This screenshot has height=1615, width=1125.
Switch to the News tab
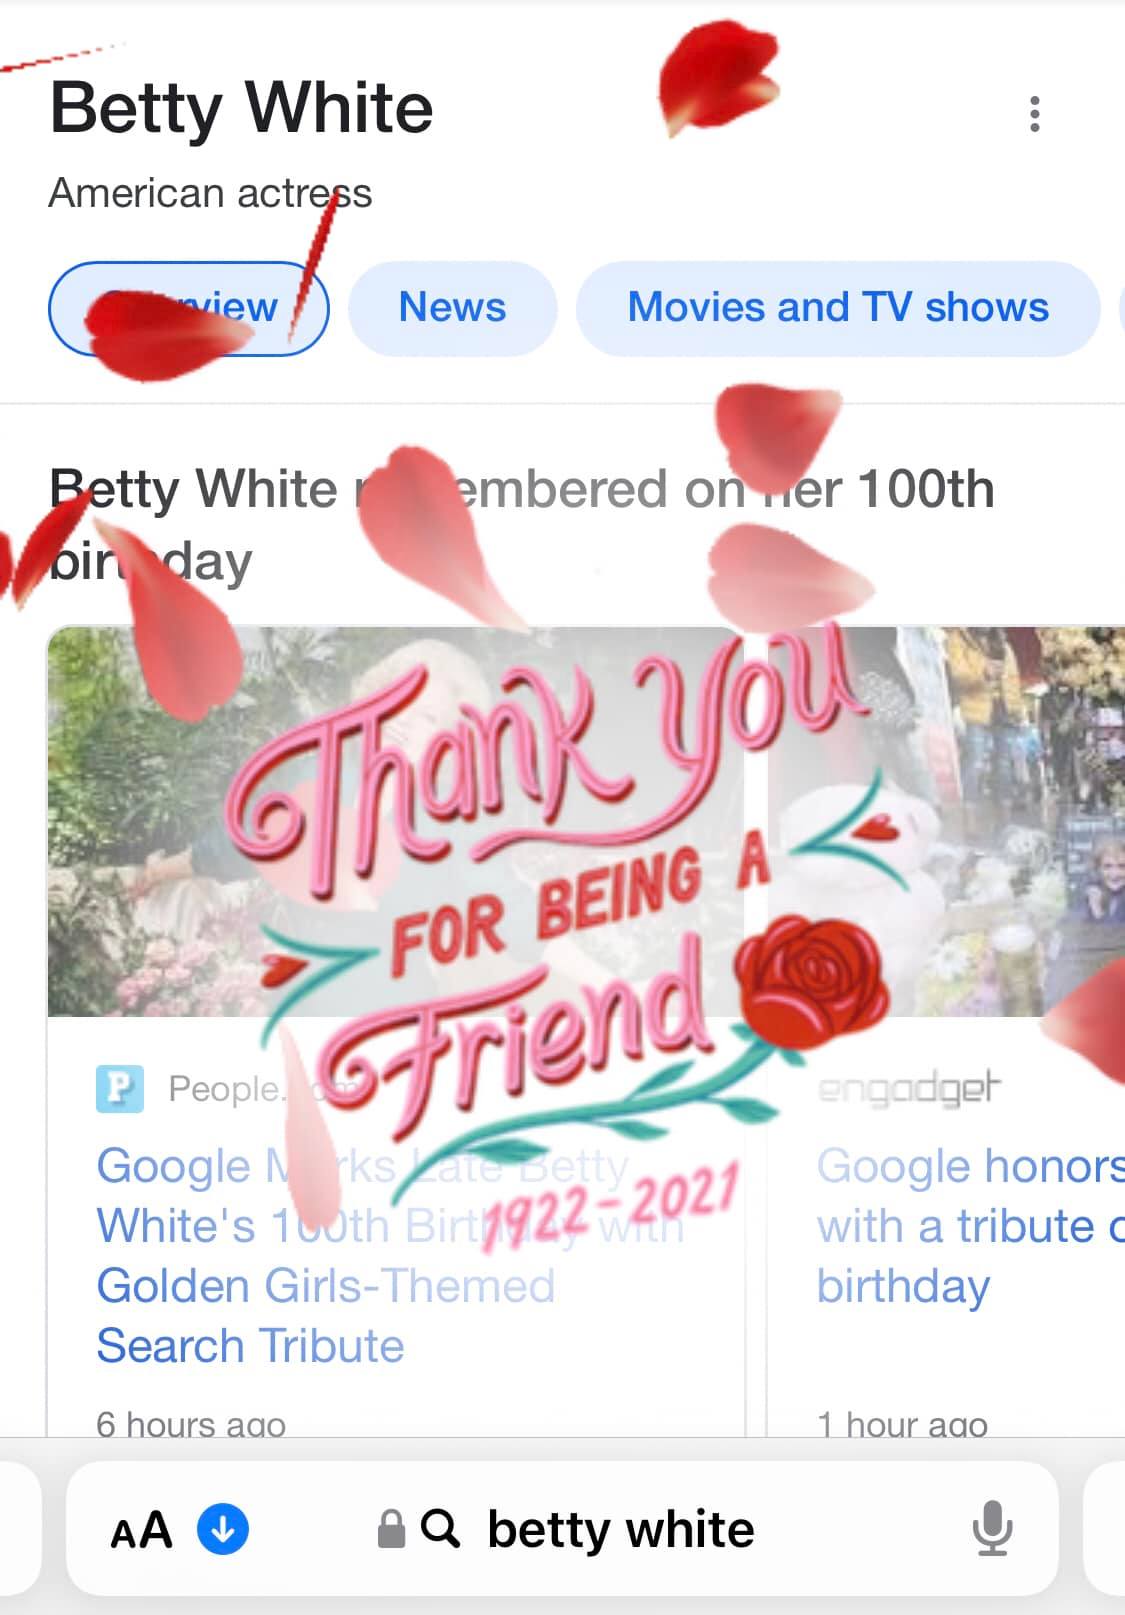click(x=452, y=308)
